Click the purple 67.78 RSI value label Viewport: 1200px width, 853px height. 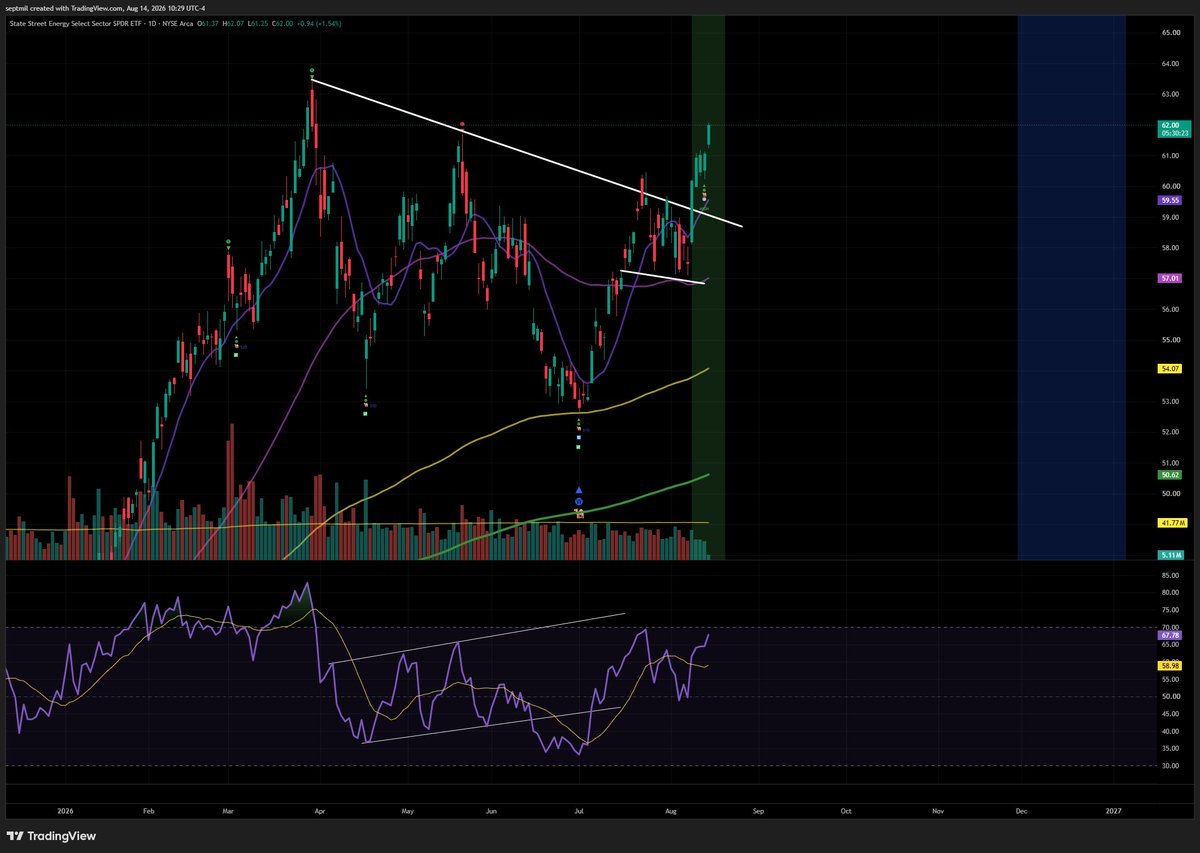coord(1170,635)
